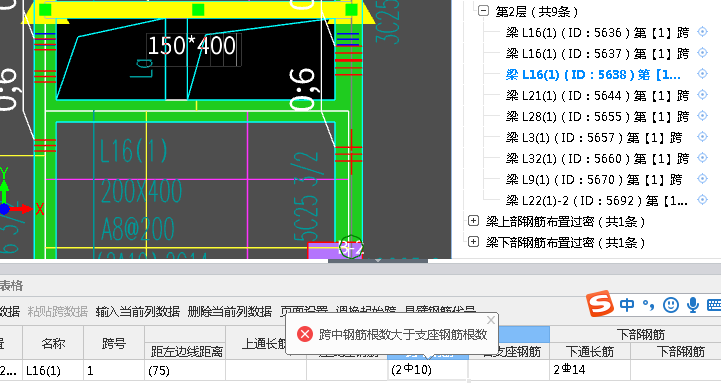721x392 pixels.
Task: Click the 下通长筋 column header
Action: [x=589, y=352]
